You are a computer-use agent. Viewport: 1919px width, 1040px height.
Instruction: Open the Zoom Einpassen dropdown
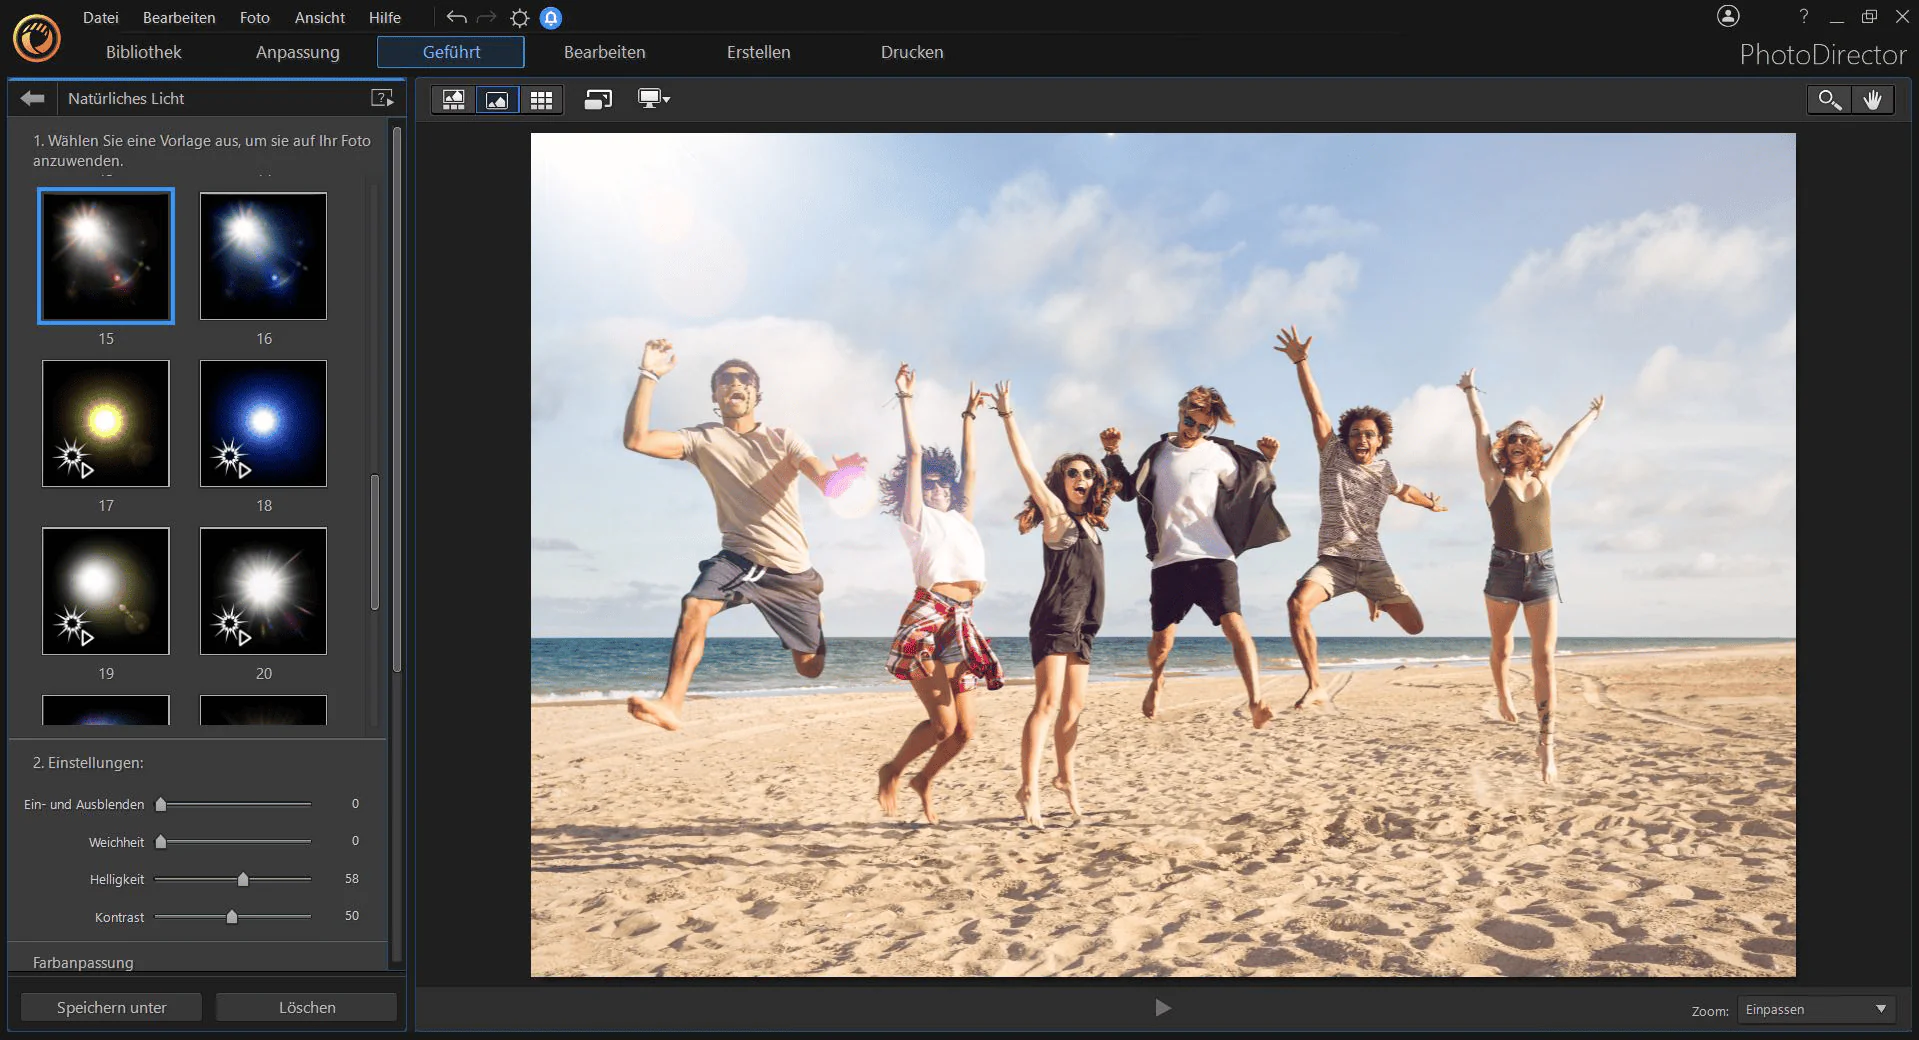[1816, 1009]
